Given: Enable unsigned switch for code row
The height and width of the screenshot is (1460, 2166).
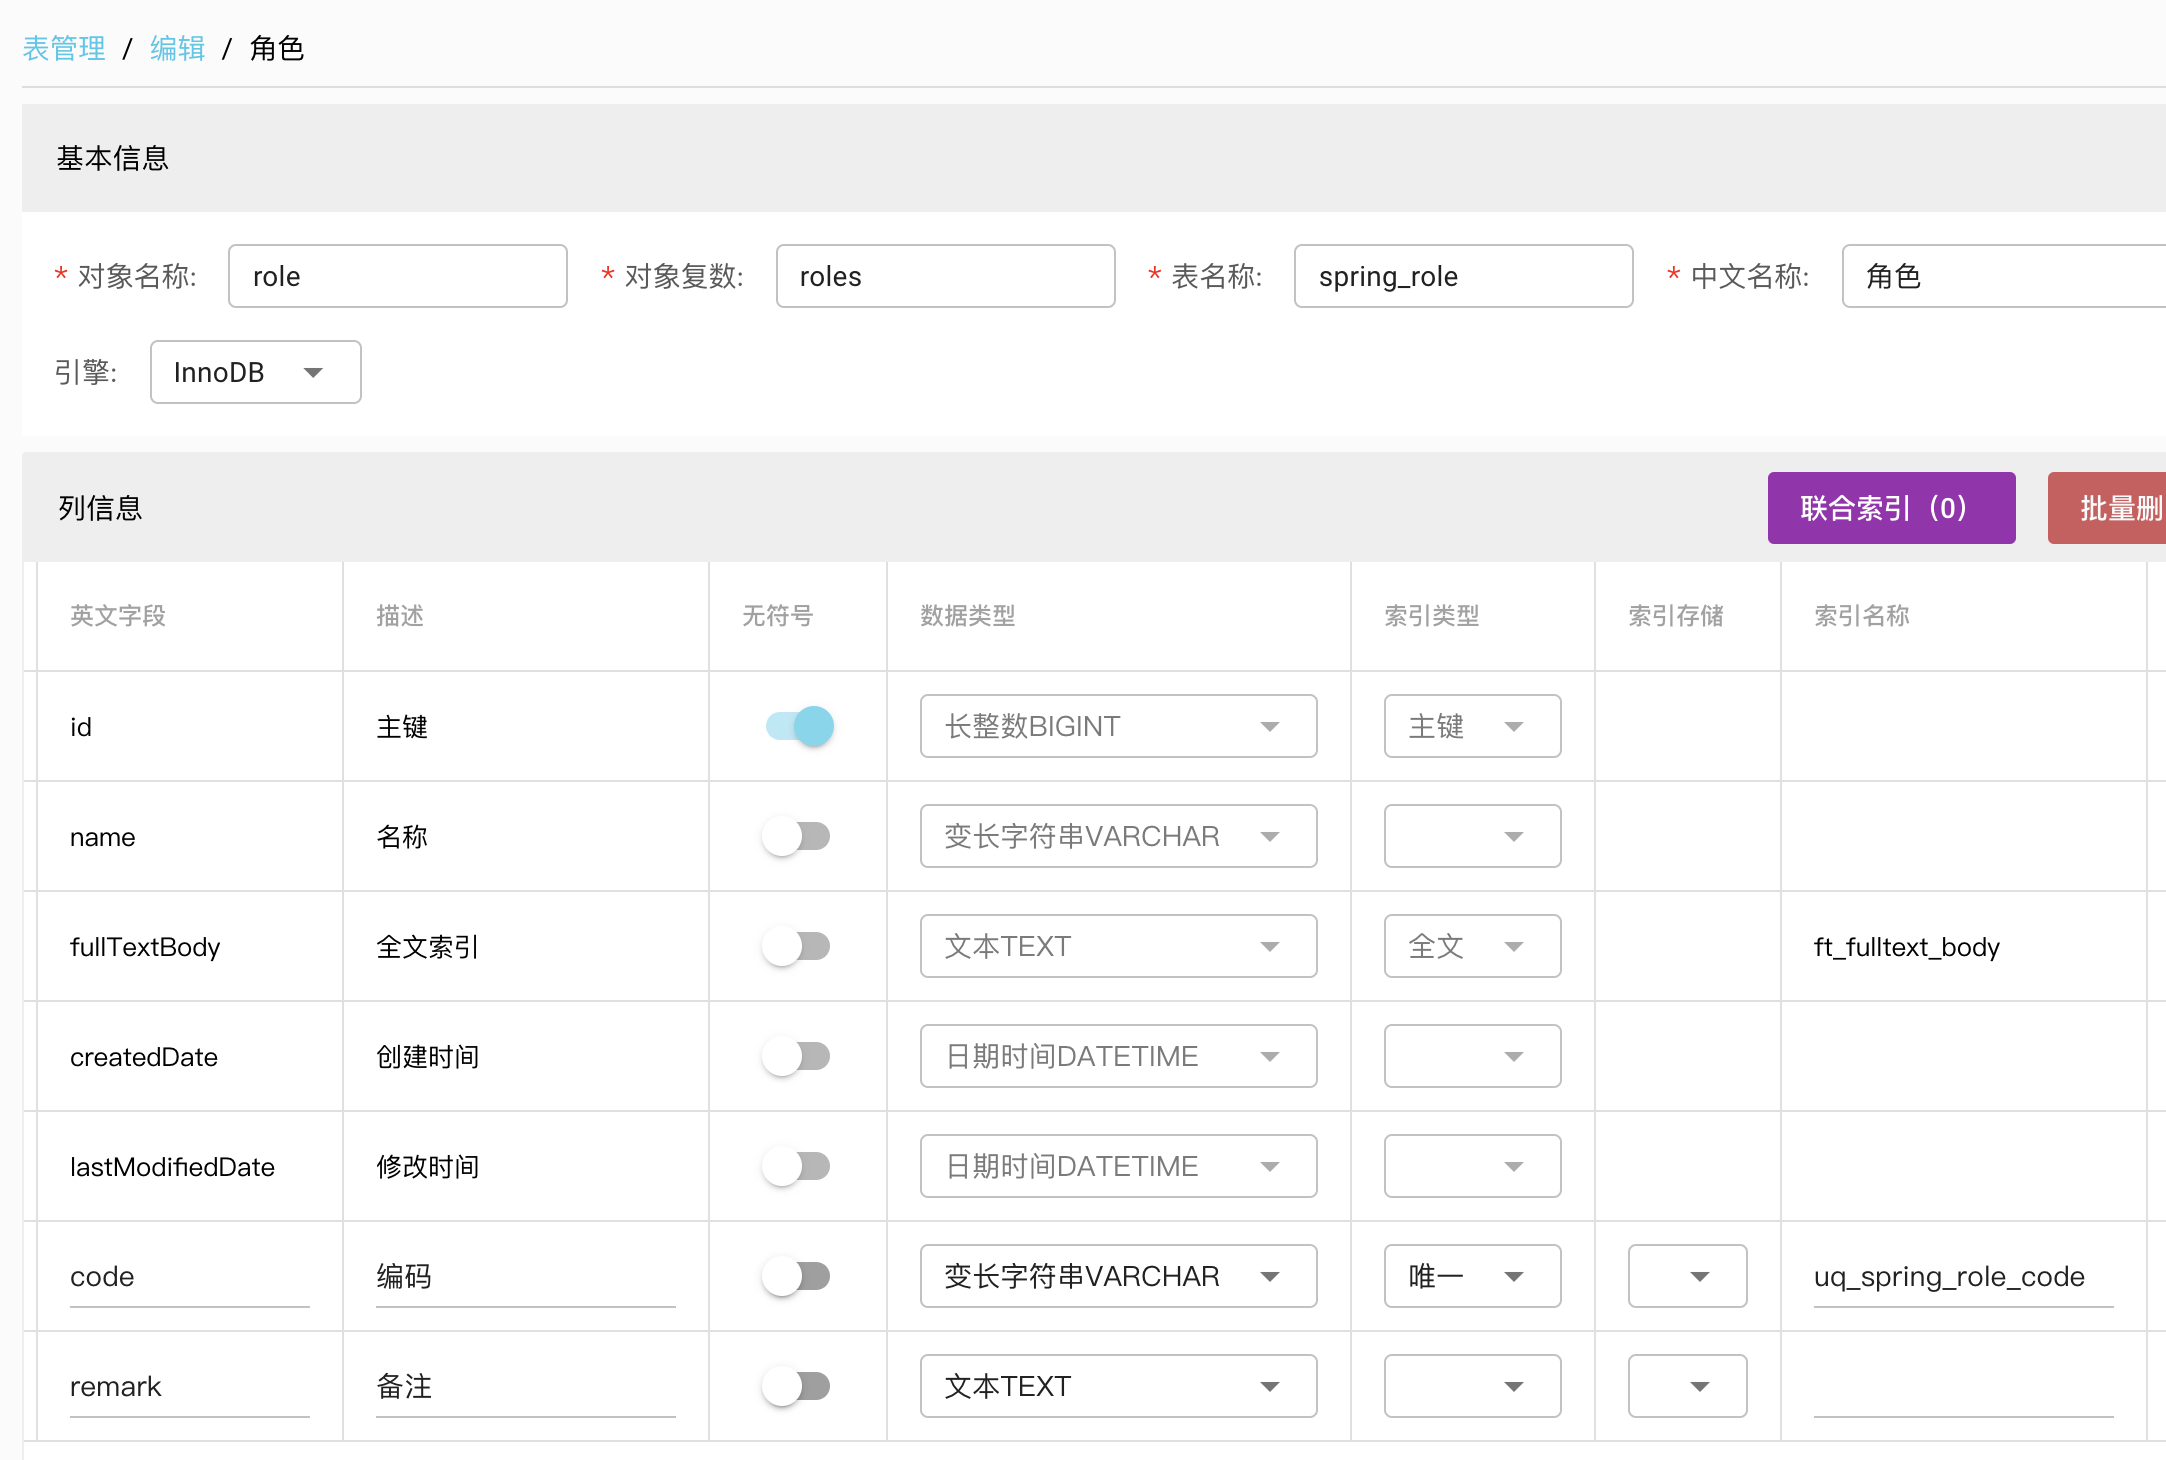Looking at the screenshot, I should [x=798, y=1276].
